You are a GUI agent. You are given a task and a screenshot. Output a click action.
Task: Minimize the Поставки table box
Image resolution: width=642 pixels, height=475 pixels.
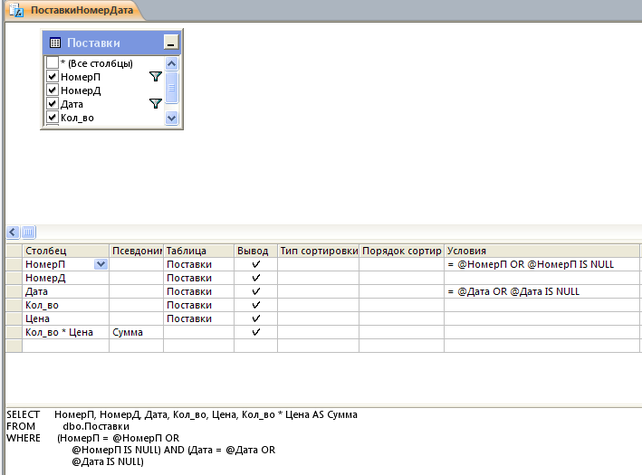170,43
